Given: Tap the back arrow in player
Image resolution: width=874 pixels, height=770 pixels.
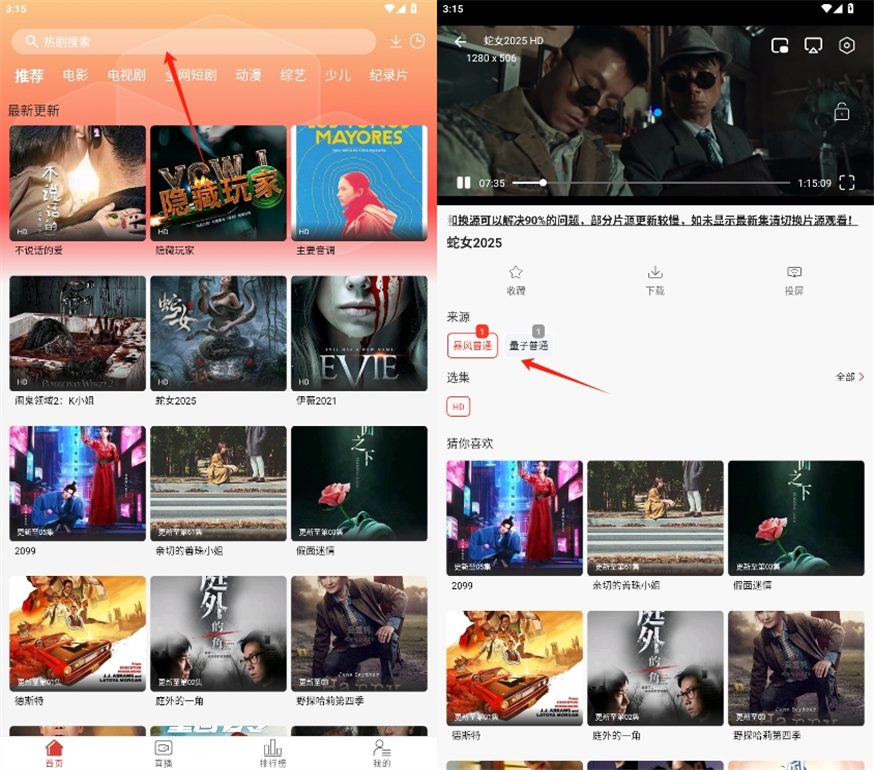Looking at the screenshot, I should [460, 42].
